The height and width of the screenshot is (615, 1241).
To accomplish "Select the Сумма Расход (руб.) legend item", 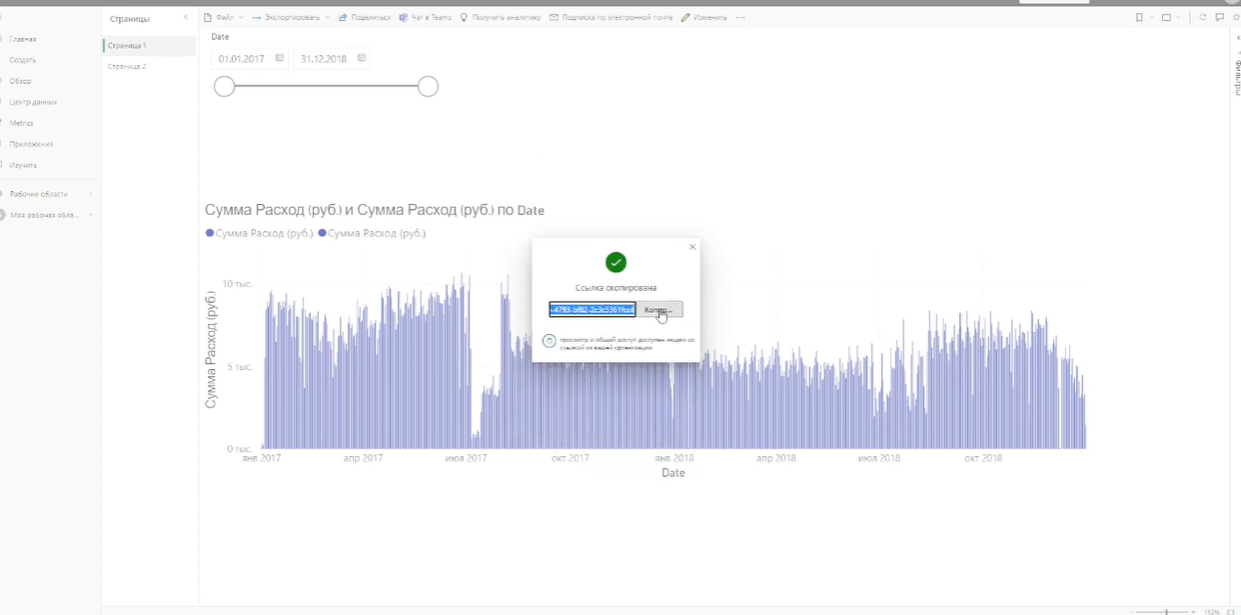I will click(x=260, y=233).
